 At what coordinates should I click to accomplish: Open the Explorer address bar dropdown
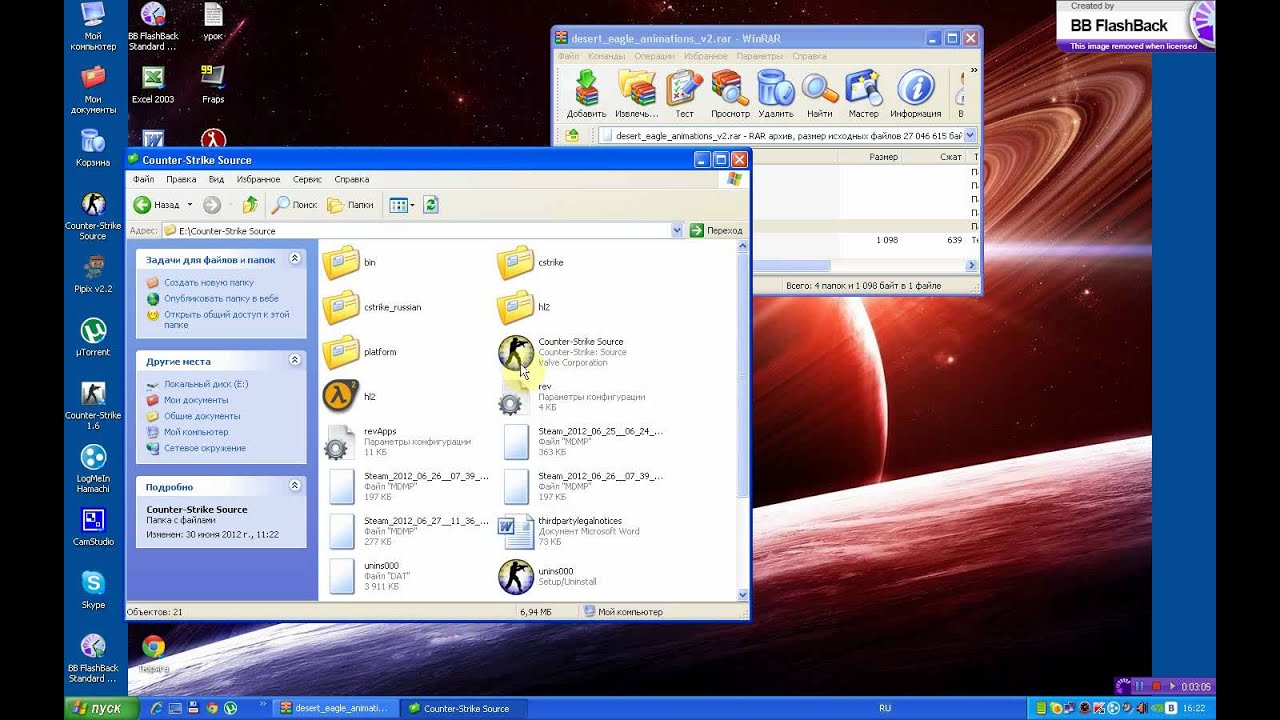[x=676, y=230]
